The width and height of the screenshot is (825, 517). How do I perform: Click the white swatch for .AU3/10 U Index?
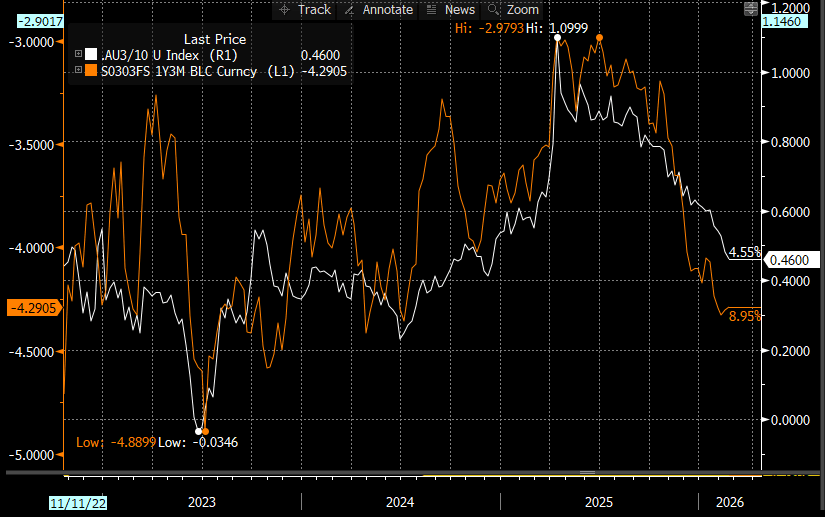[91, 54]
